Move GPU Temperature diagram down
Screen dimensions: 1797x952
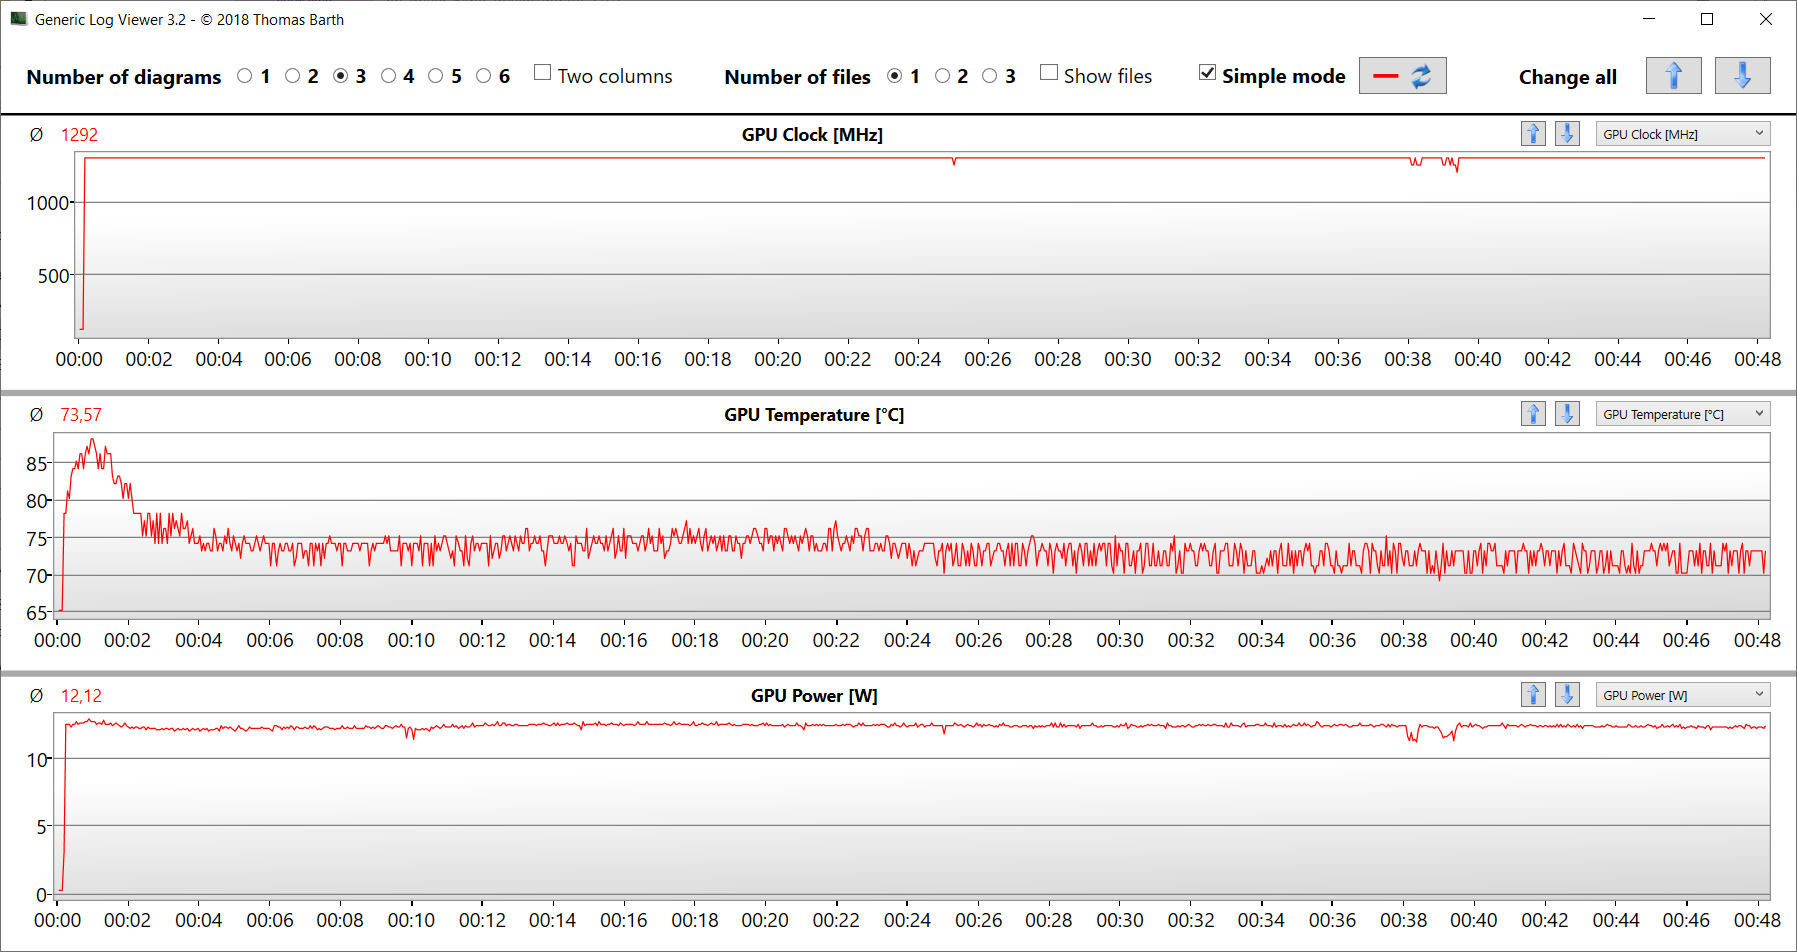1567,414
